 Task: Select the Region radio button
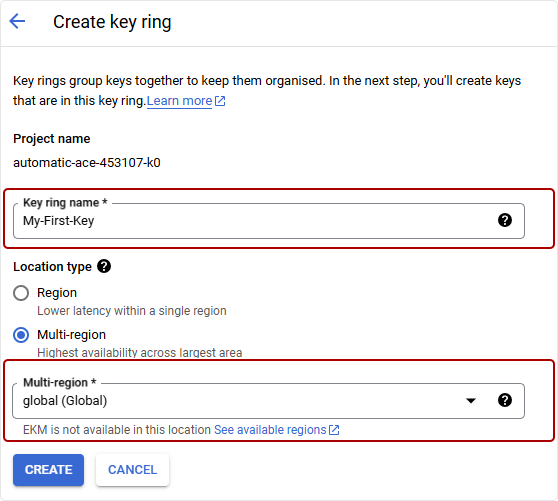click(x=21, y=293)
